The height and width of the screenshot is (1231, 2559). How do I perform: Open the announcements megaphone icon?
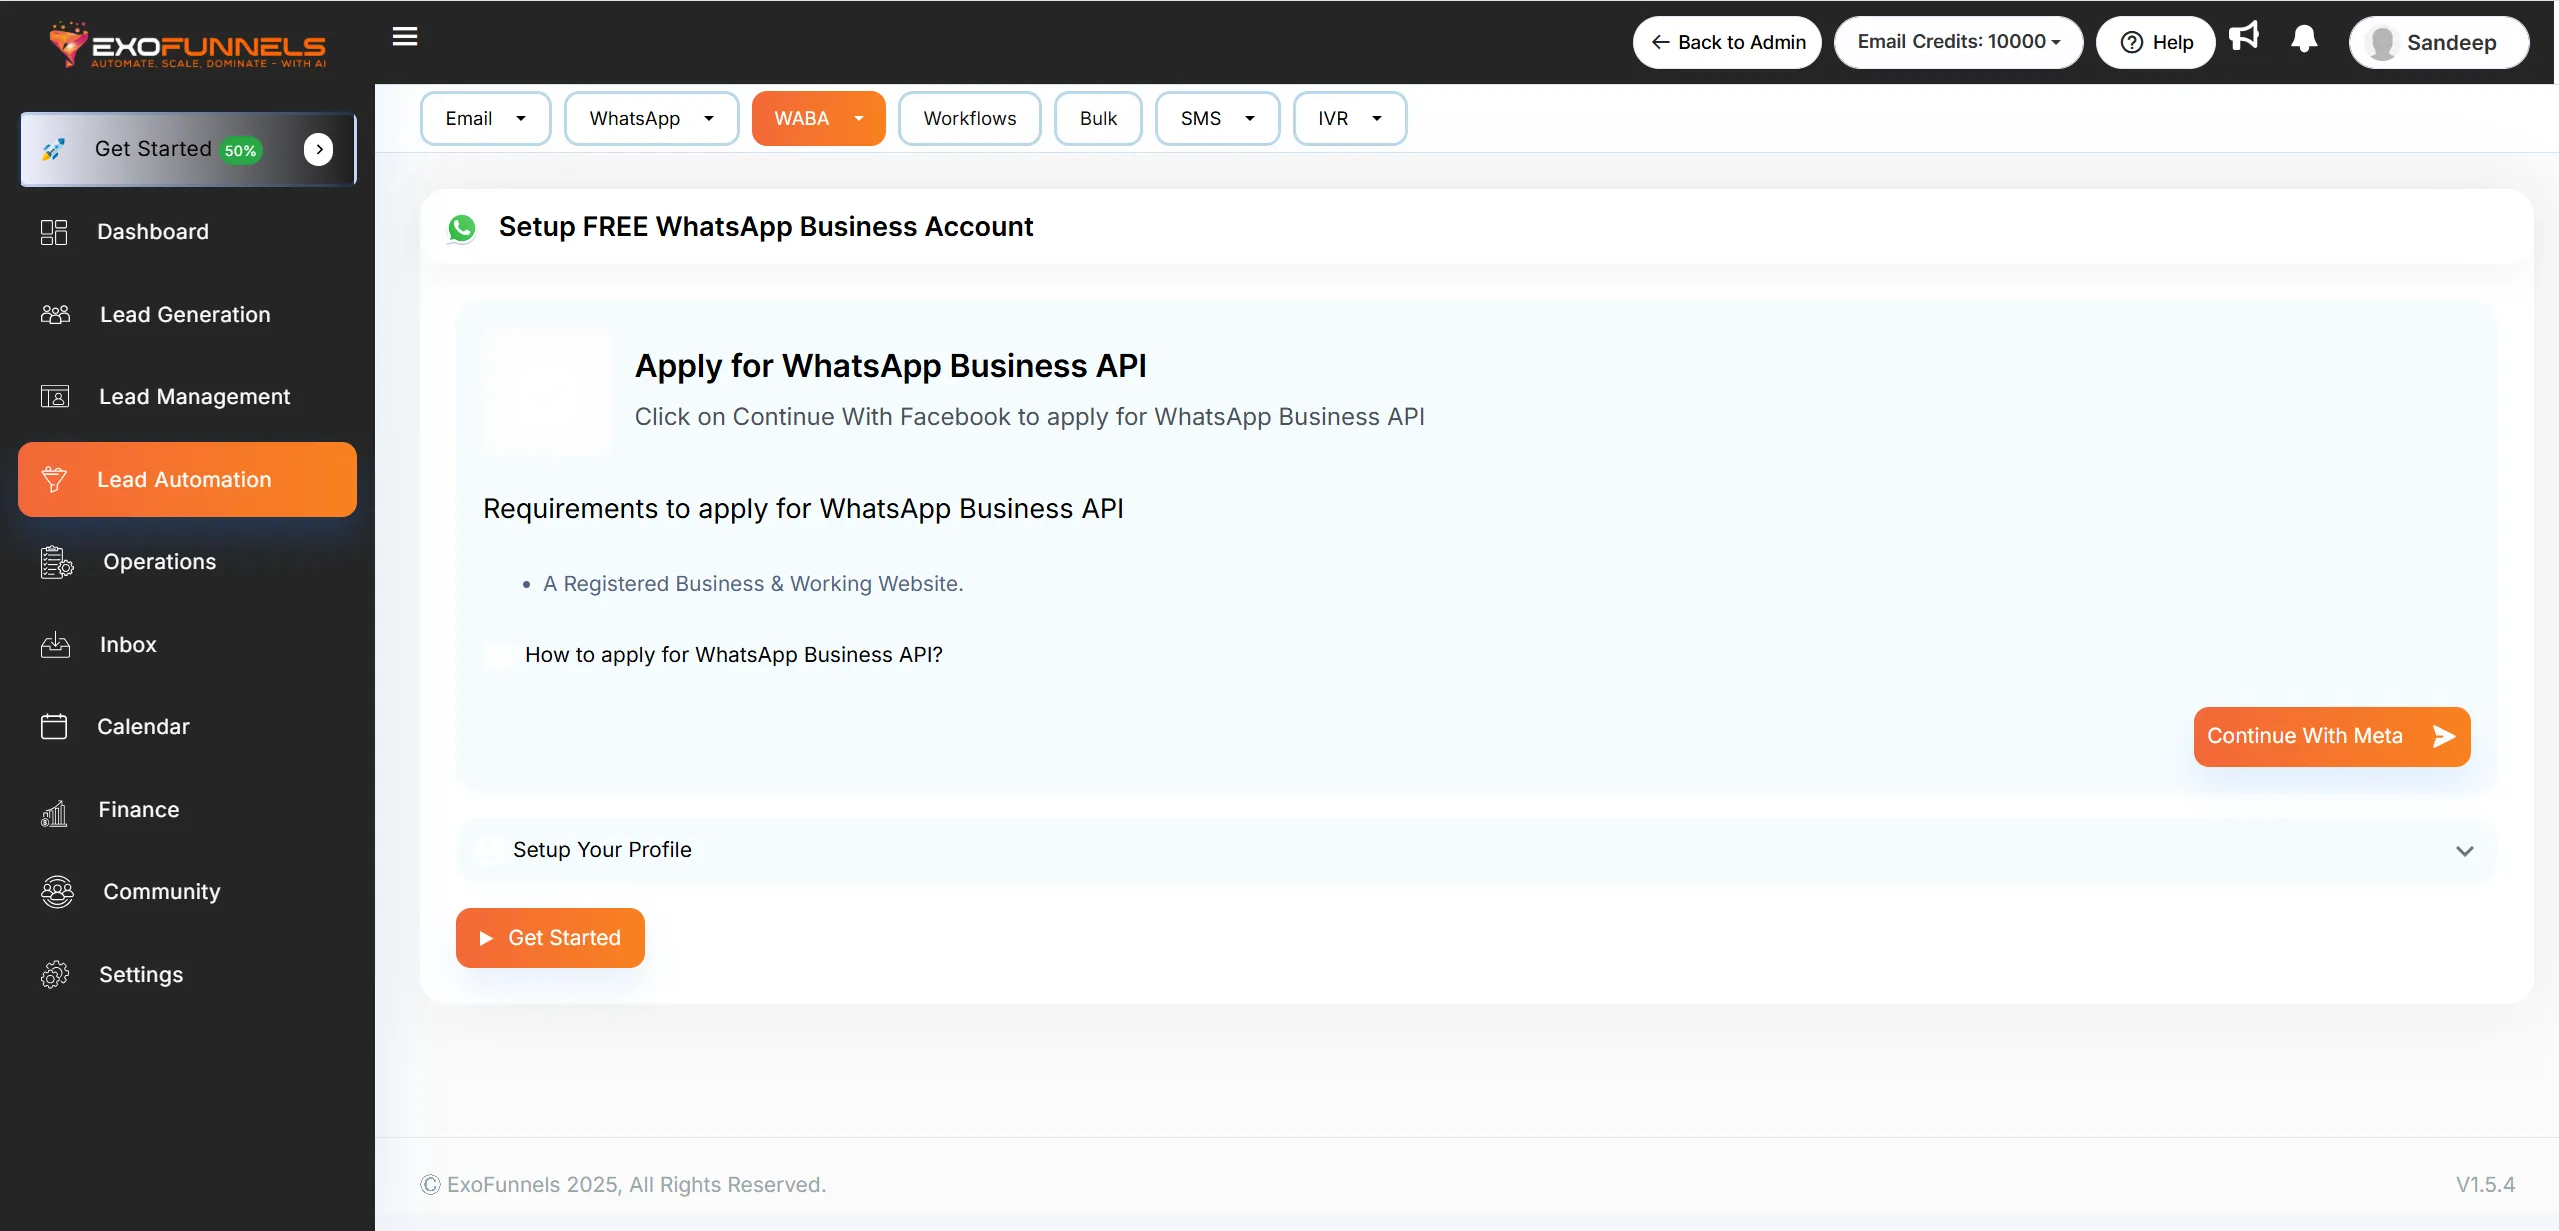tap(2244, 36)
